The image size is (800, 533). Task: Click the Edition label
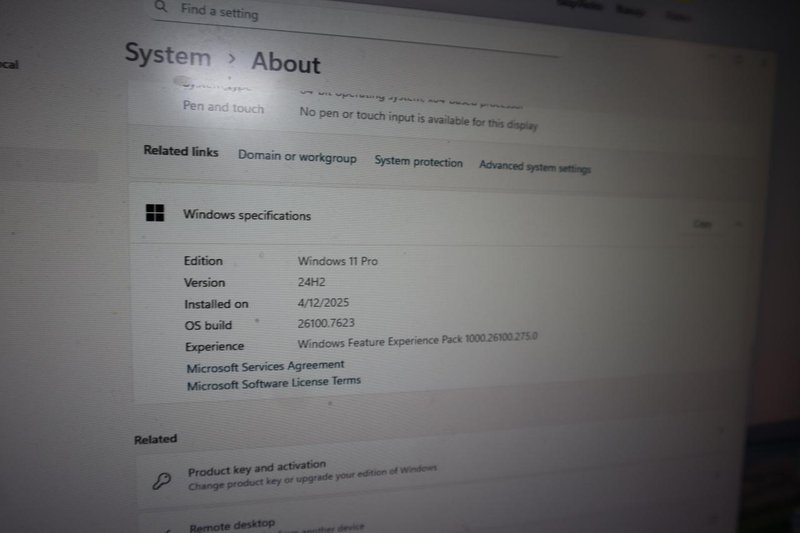(x=203, y=261)
